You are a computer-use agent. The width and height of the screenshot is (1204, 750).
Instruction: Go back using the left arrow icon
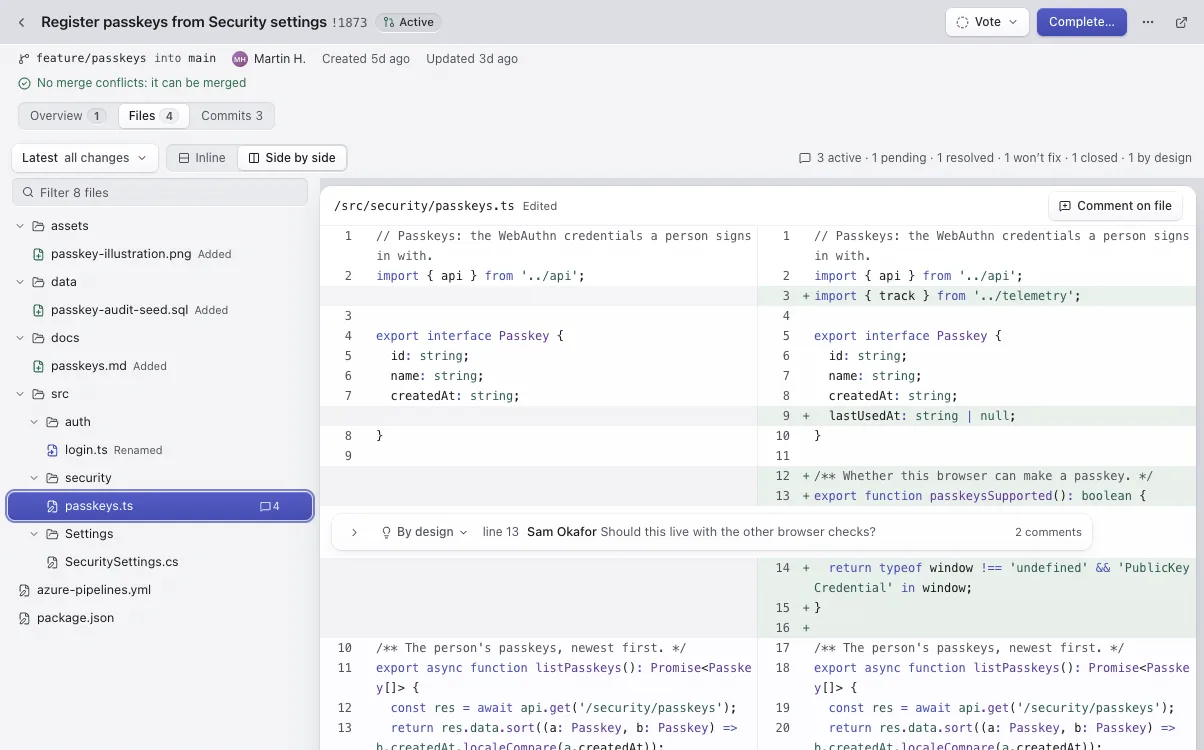click(x=22, y=22)
